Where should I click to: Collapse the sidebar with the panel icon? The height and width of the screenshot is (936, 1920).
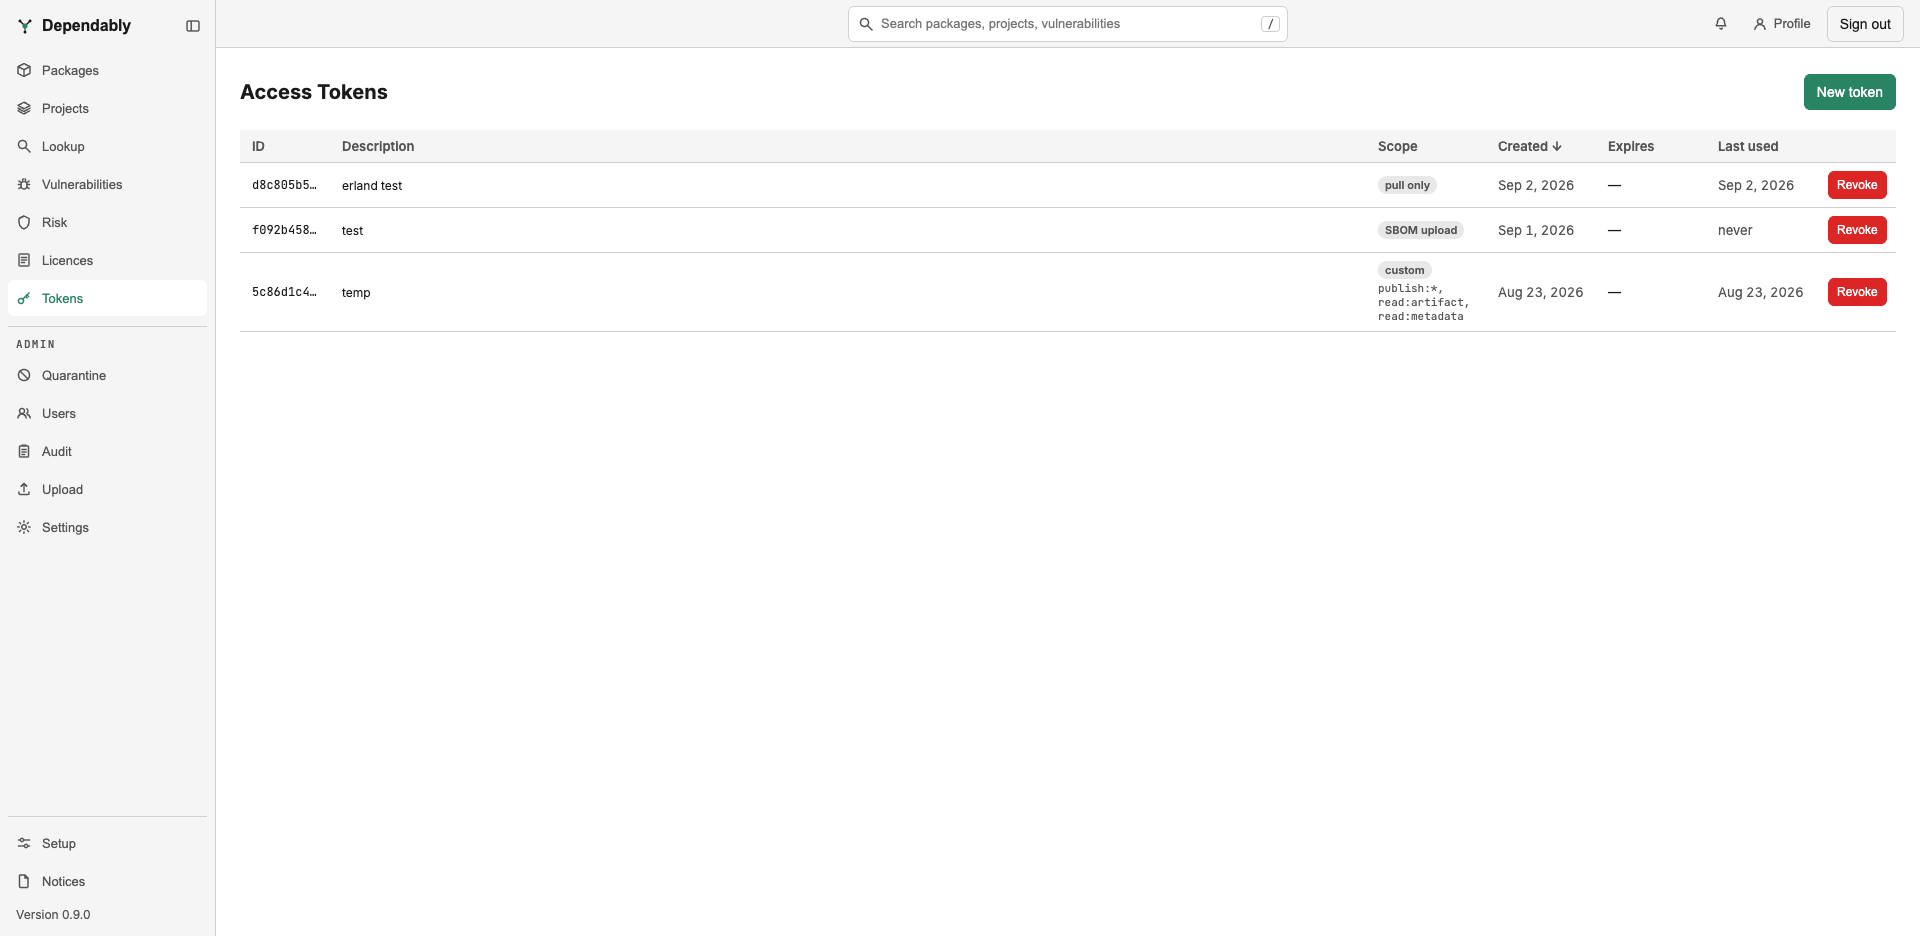coord(193,26)
